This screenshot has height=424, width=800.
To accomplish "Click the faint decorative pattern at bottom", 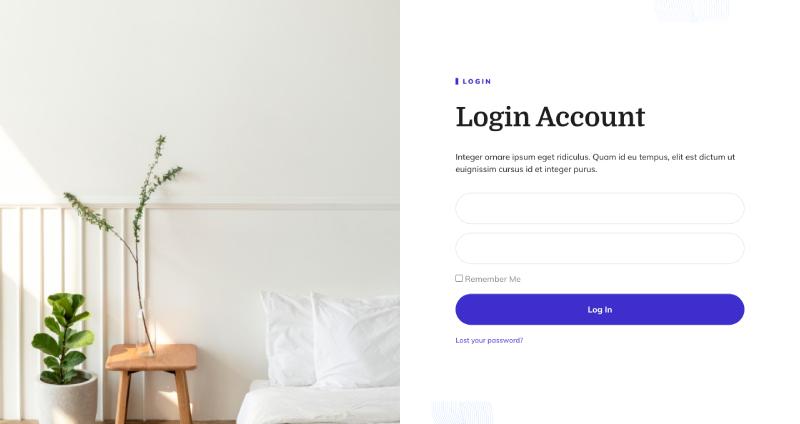I will [x=462, y=412].
